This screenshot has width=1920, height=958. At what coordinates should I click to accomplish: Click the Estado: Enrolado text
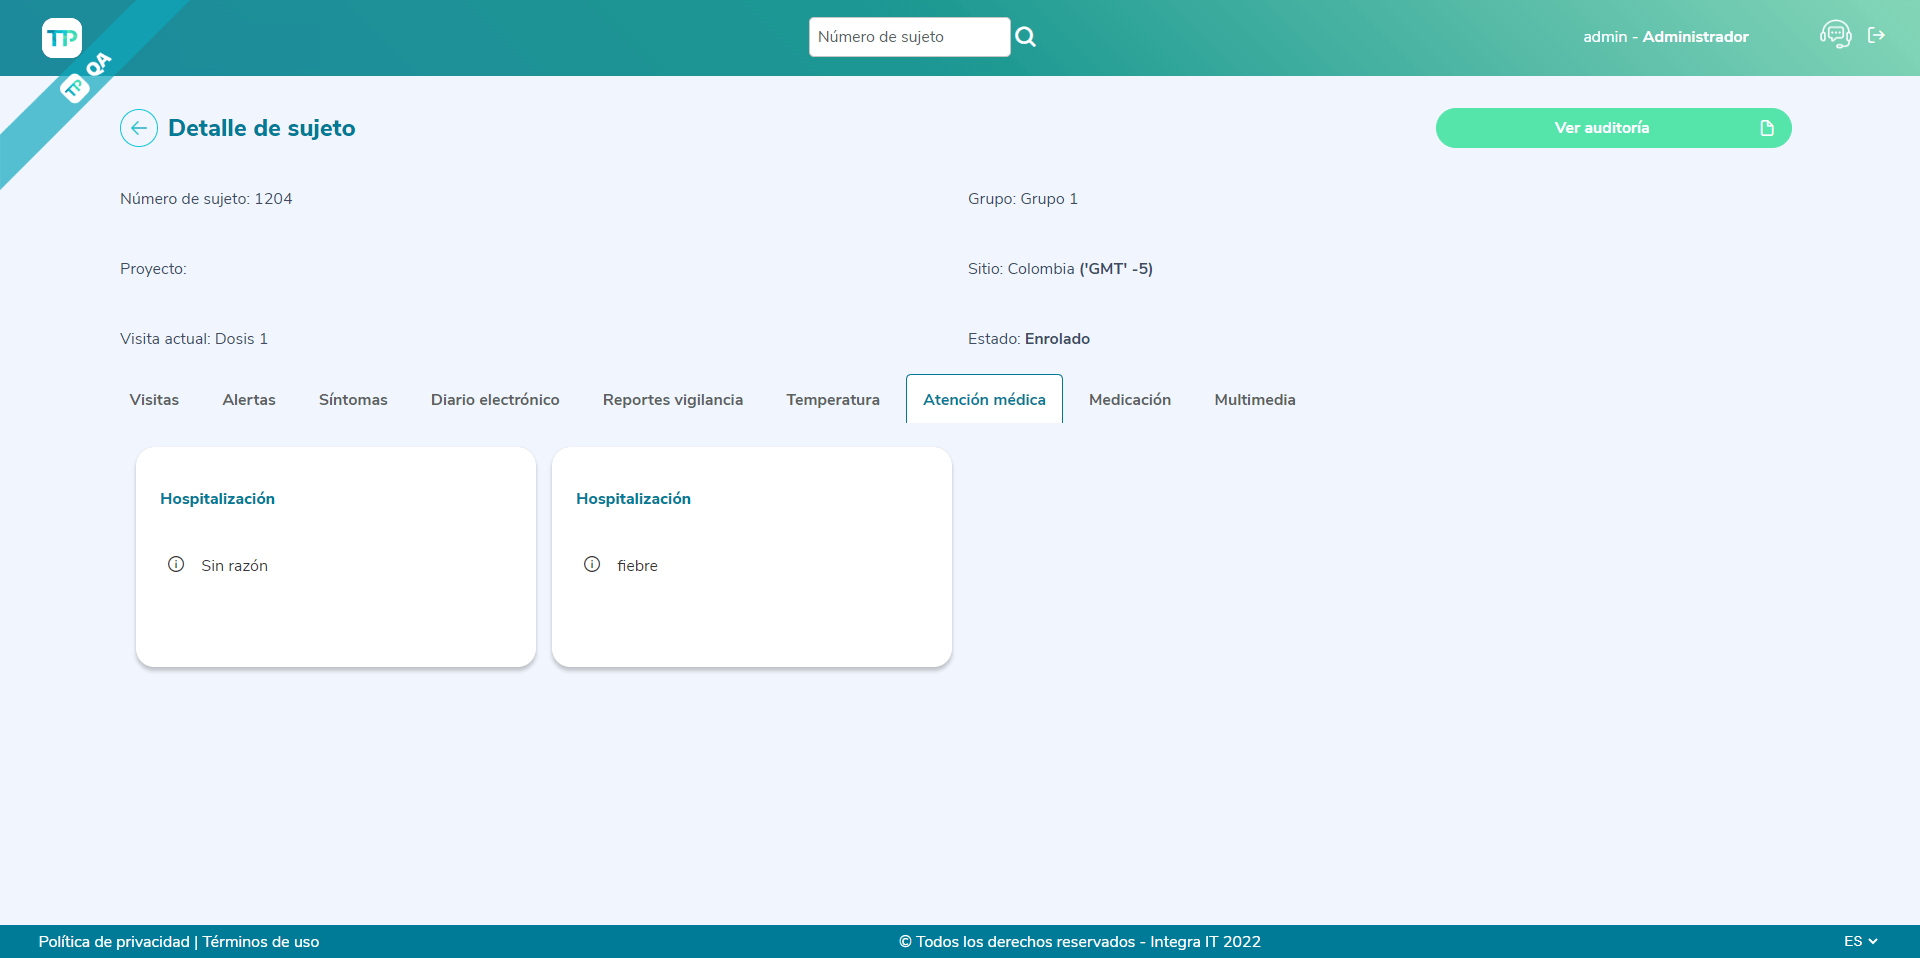(x=1029, y=339)
